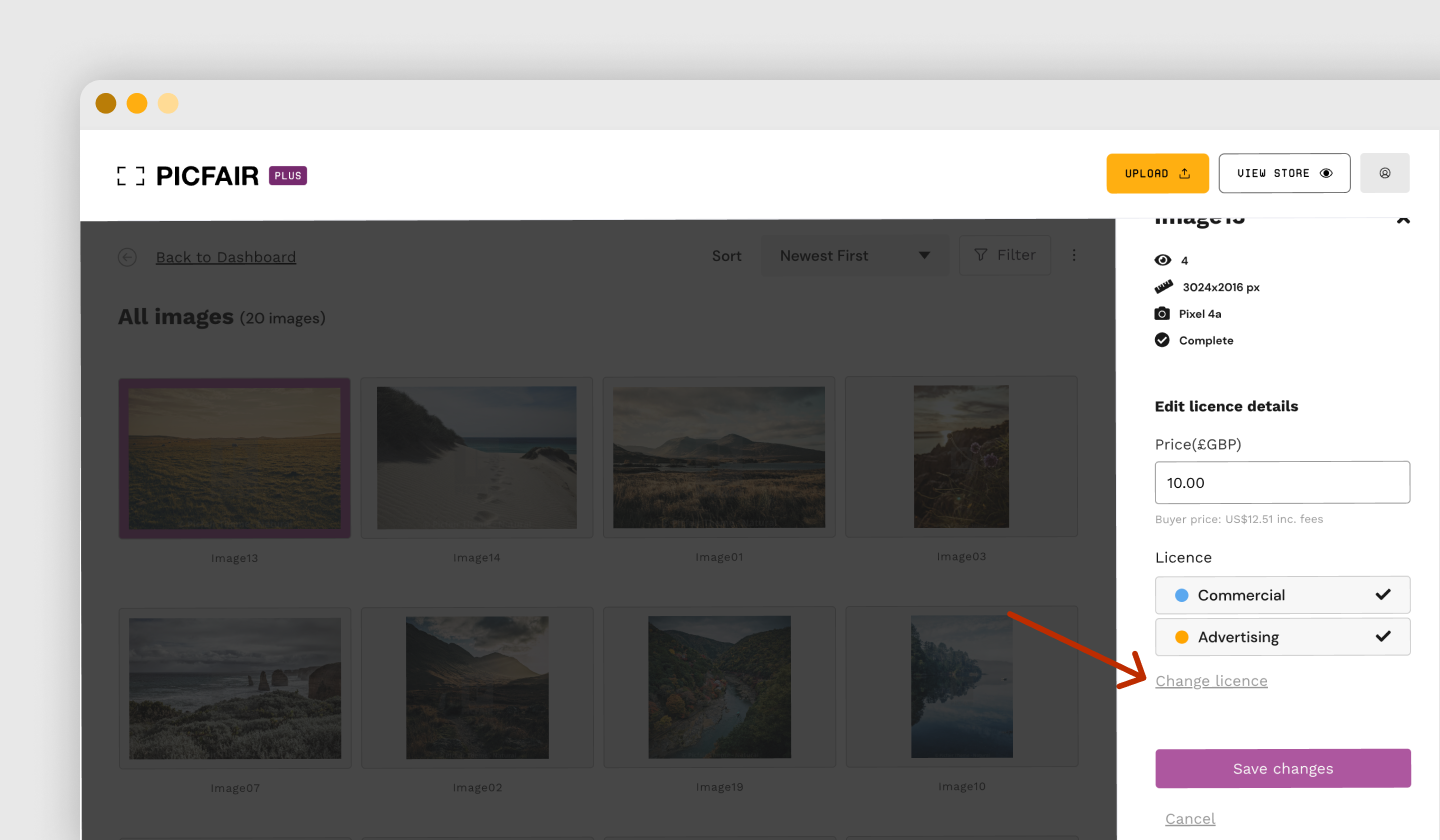Screen dimensions: 1440x840
Task: Select the Image02 thumbnail
Action: coord(477,688)
